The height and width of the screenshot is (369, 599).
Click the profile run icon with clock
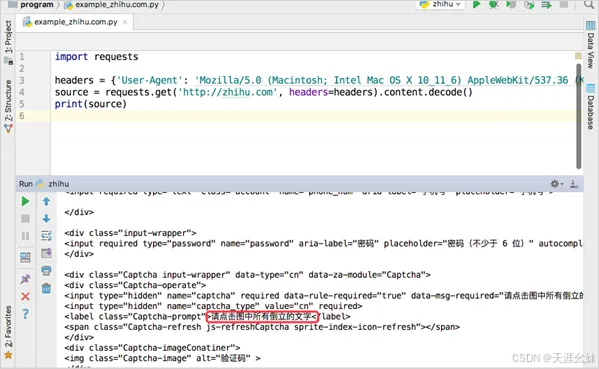pyautogui.click(x=529, y=5)
